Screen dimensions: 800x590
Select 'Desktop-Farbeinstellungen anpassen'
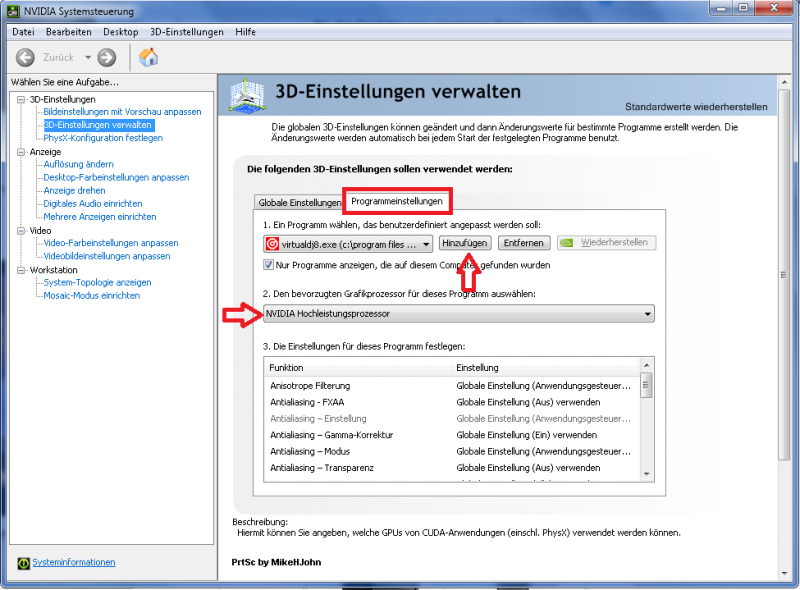pos(116,178)
